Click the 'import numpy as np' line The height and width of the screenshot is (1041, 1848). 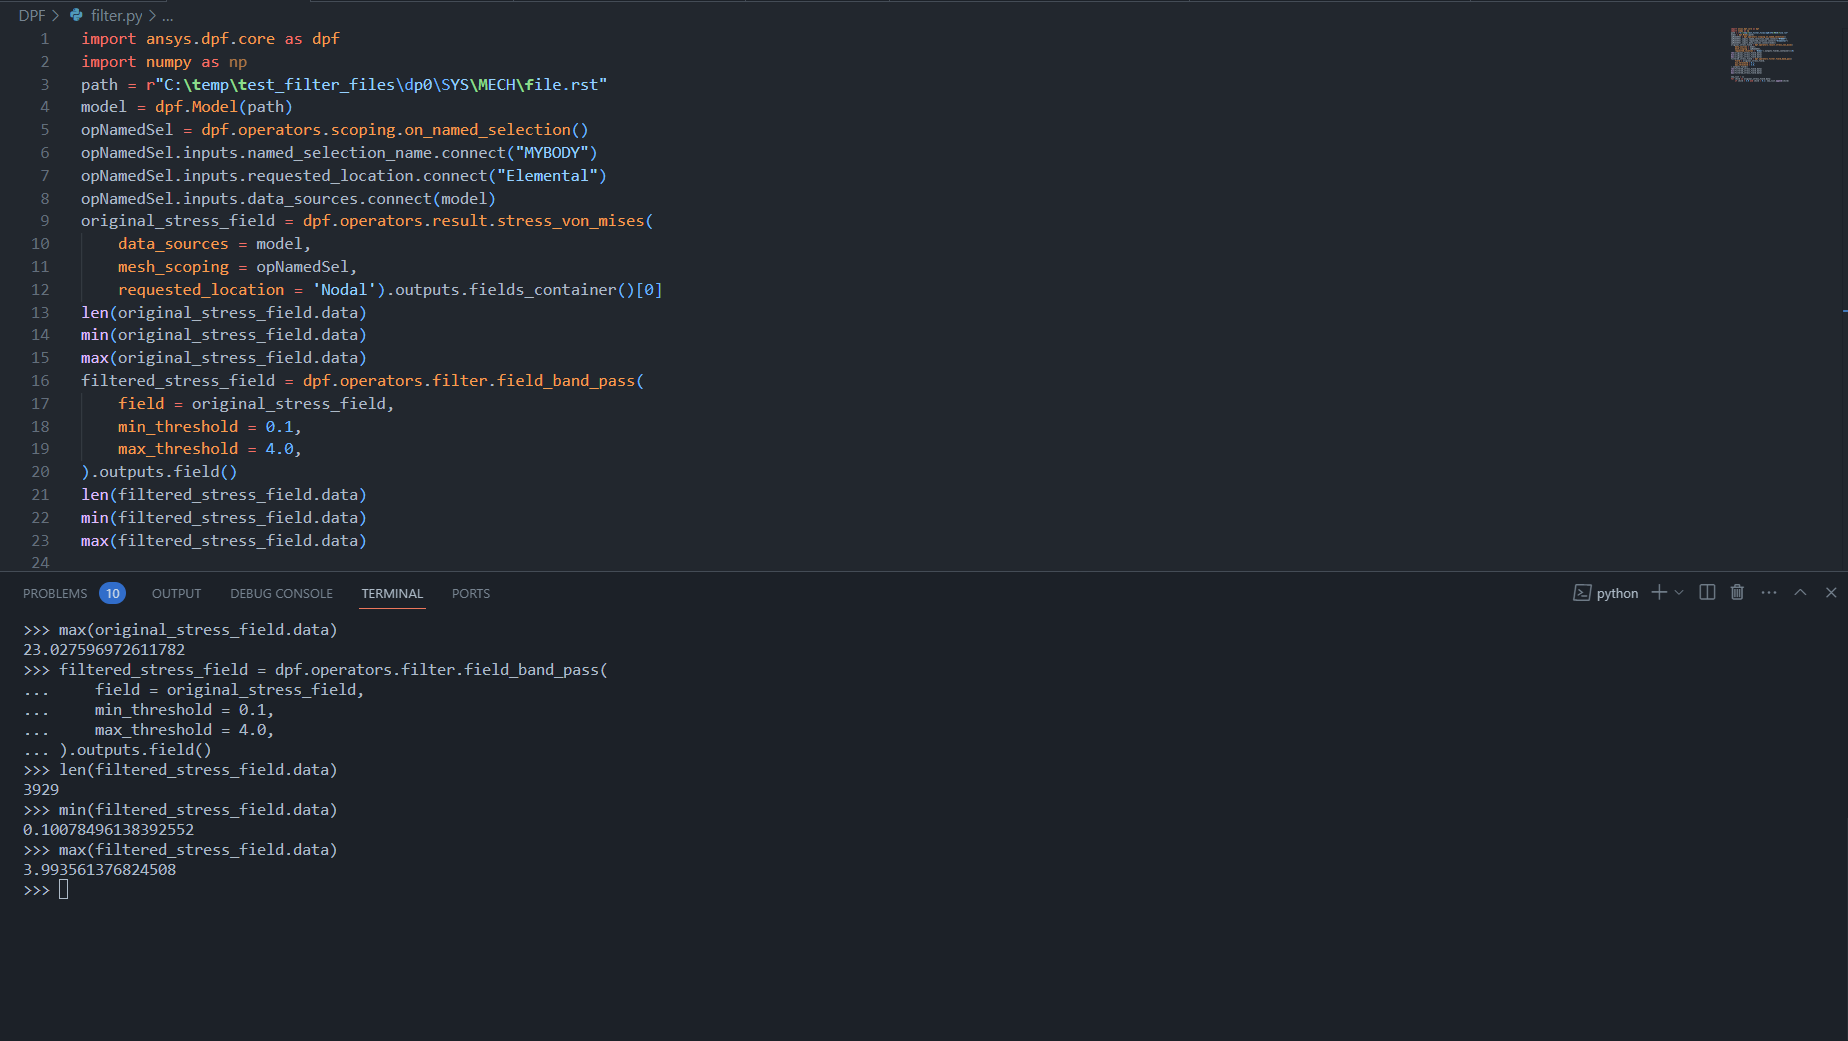(164, 62)
